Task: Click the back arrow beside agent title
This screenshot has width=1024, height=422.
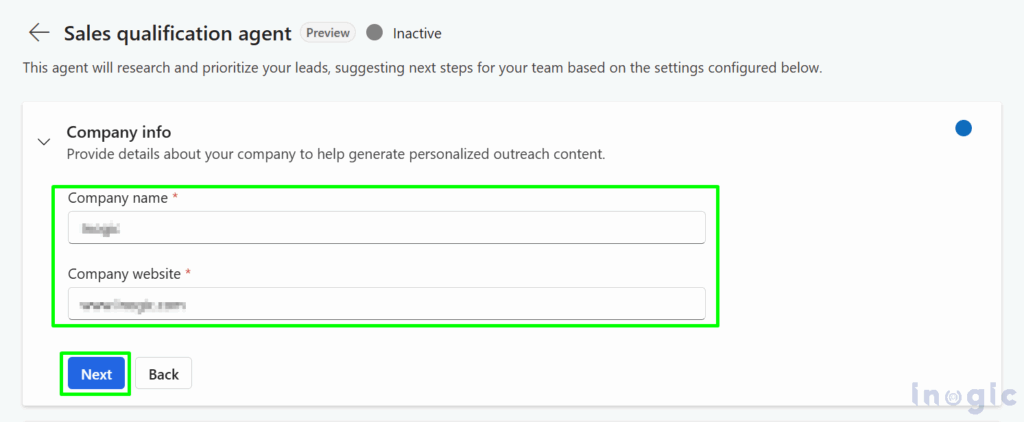Action: 39,33
